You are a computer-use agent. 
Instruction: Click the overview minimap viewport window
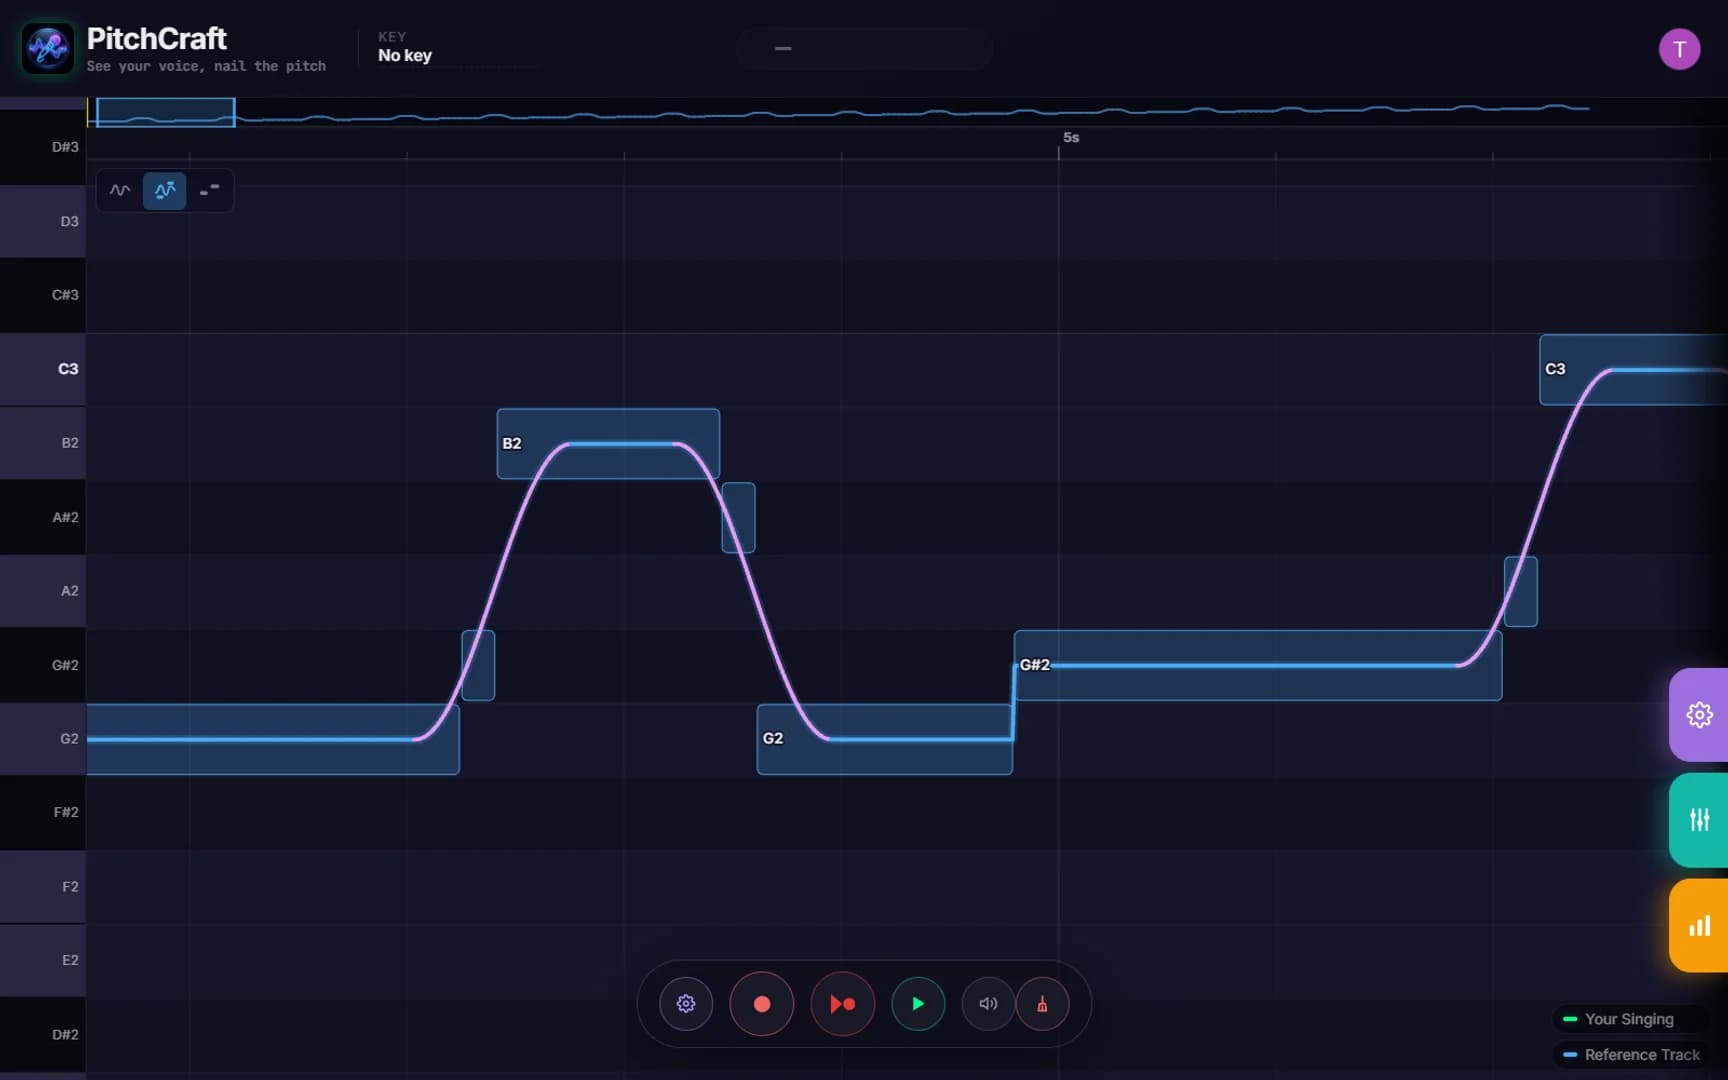(x=165, y=112)
